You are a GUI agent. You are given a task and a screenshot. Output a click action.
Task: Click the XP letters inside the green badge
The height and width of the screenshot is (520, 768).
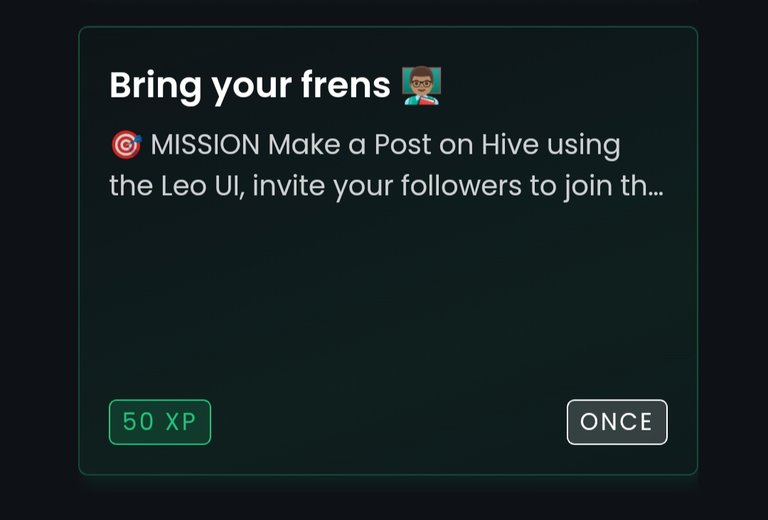pyautogui.click(x=181, y=422)
